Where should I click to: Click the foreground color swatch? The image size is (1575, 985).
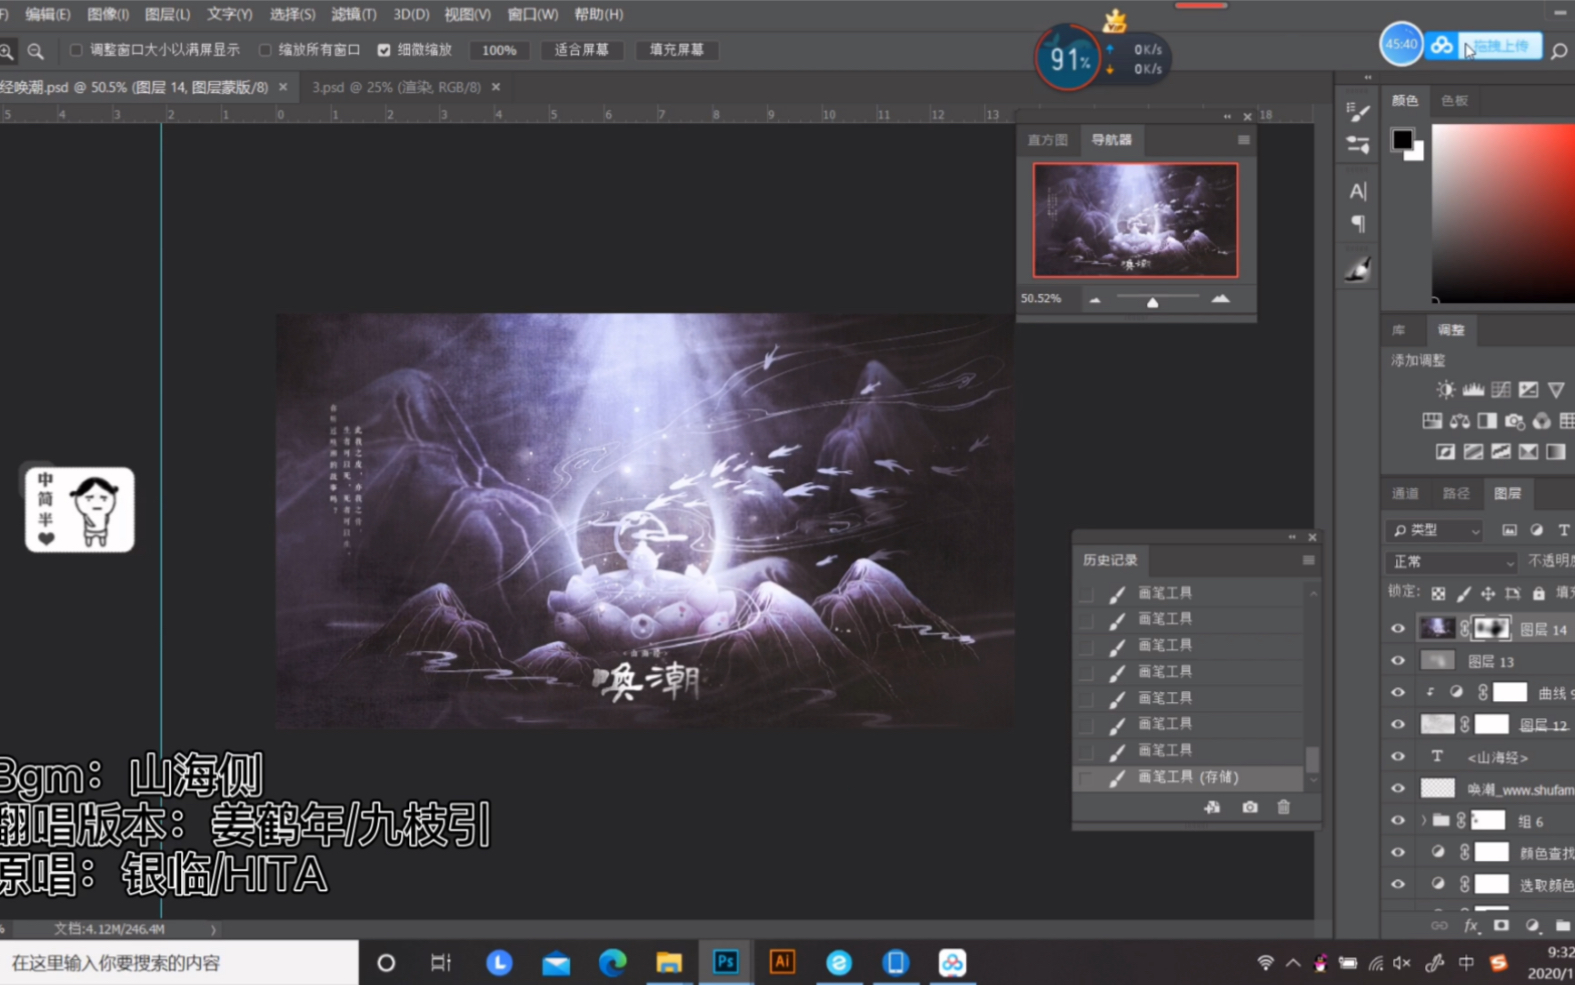tap(1402, 139)
